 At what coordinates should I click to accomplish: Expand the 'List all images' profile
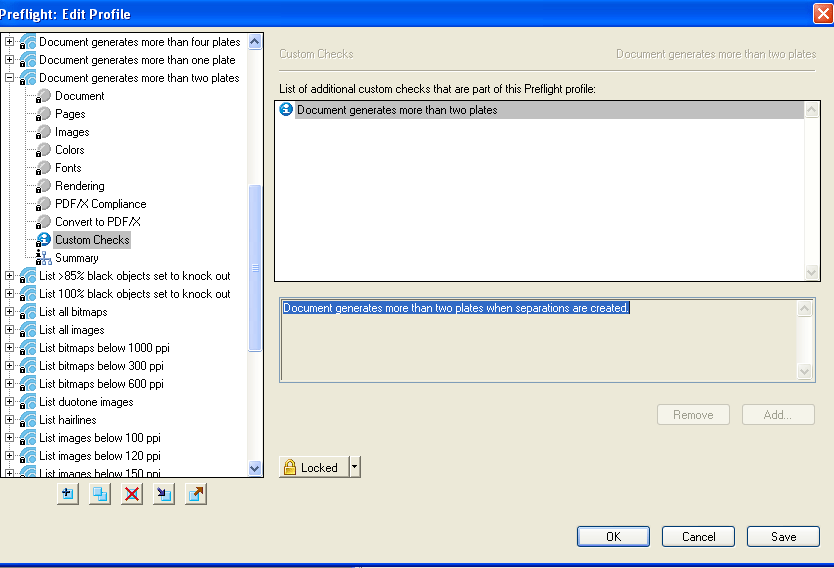click(9, 330)
